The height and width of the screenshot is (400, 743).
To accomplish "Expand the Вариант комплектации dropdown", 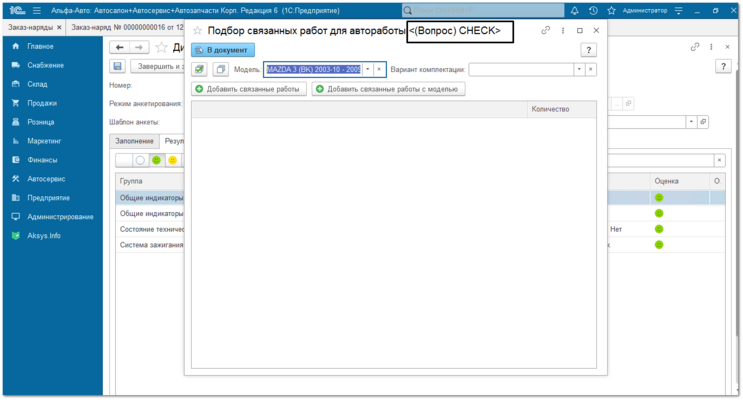I will pyautogui.click(x=578, y=70).
